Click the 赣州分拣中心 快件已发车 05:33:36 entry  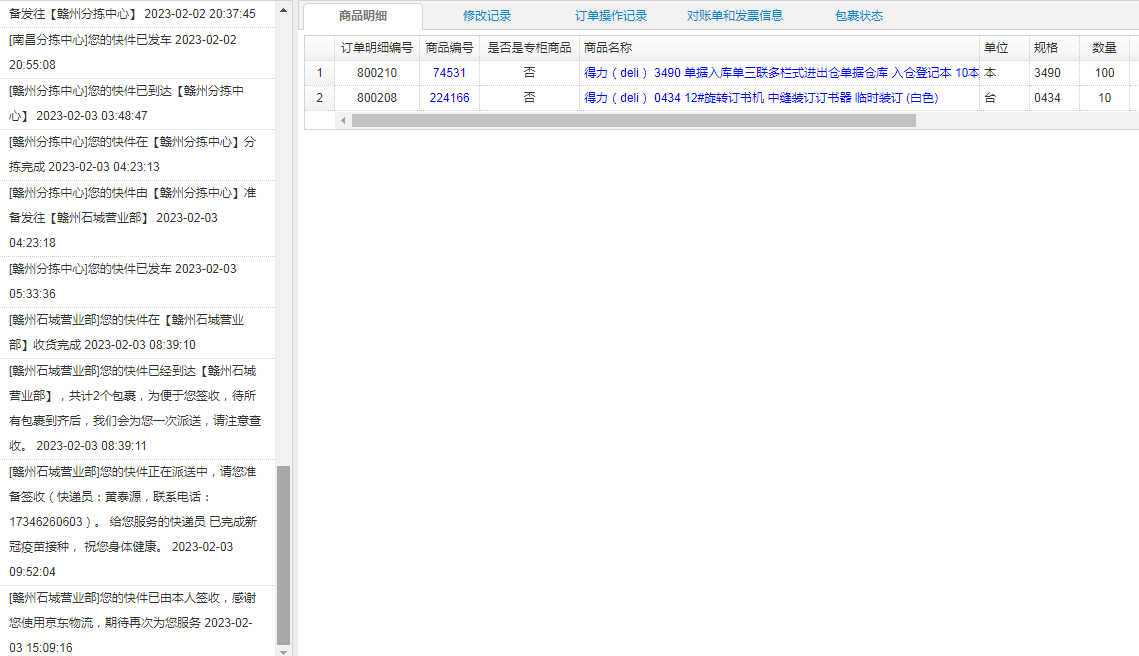[137, 281]
